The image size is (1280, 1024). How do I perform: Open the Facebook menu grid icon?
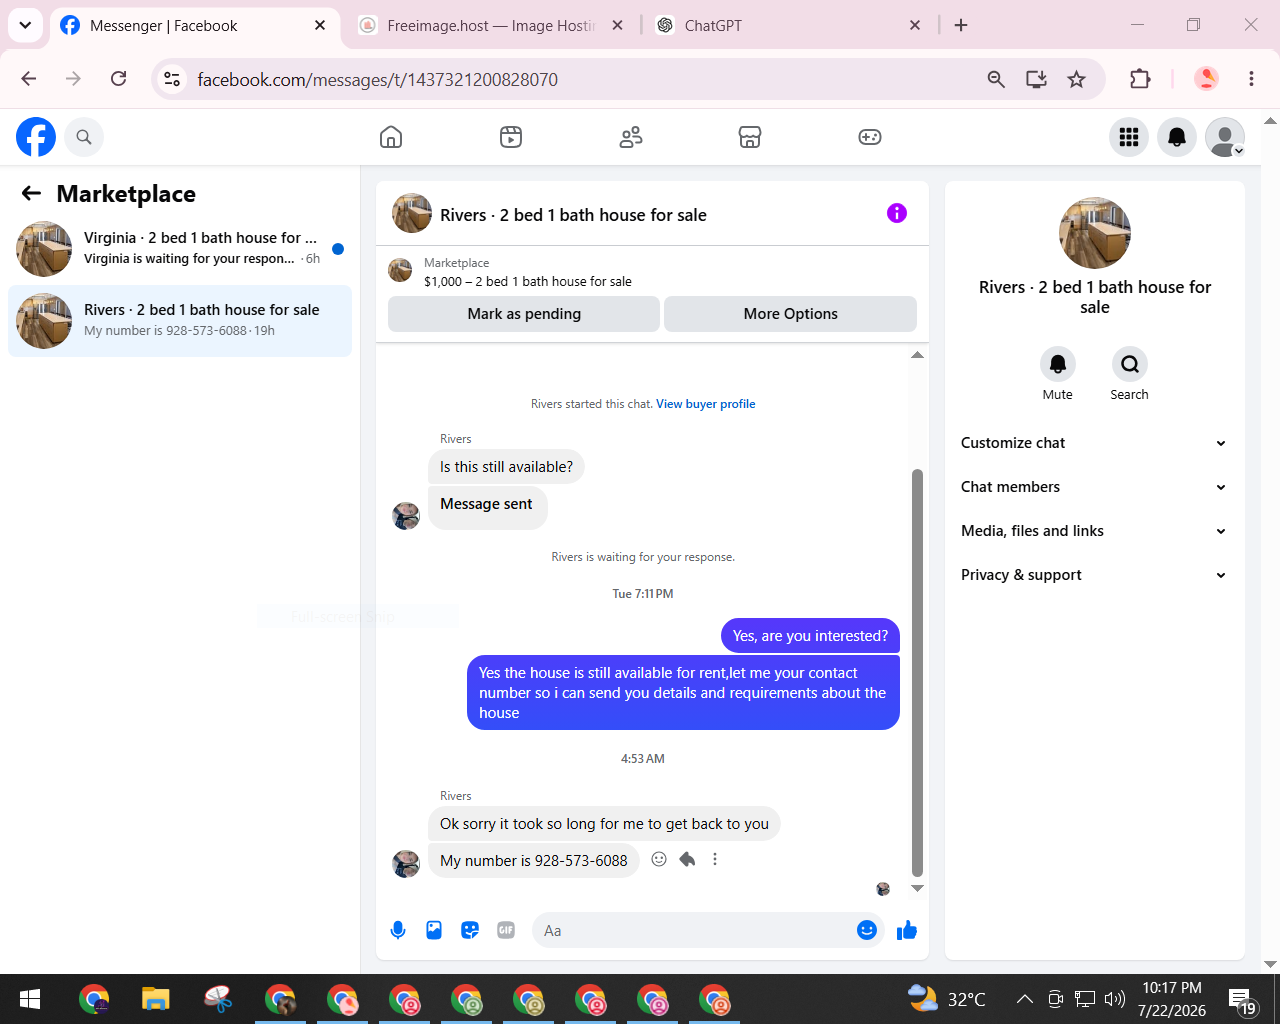pos(1129,137)
